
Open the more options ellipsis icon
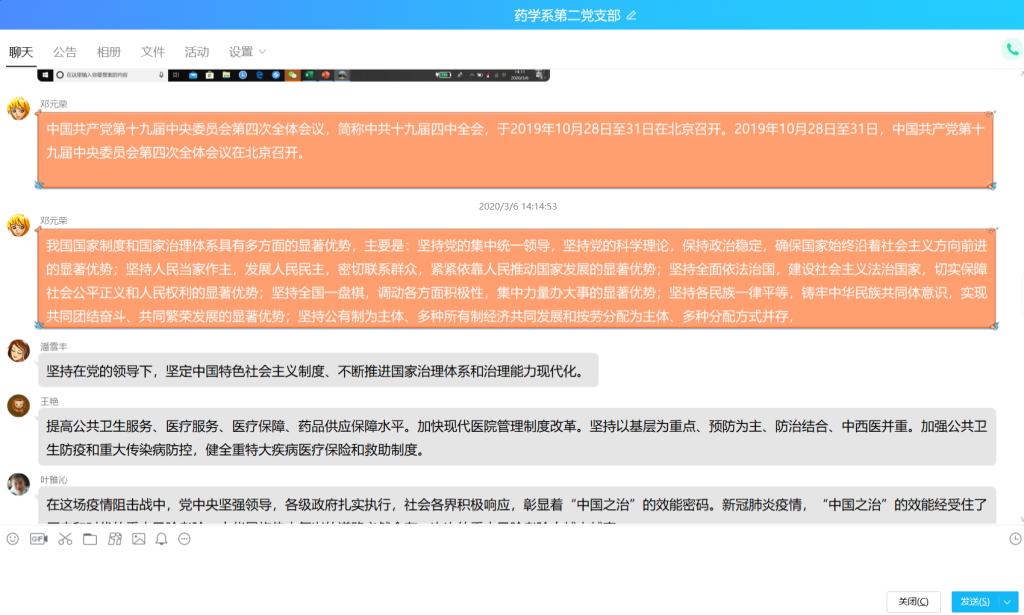pyautogui.click(x=185, y=539)
